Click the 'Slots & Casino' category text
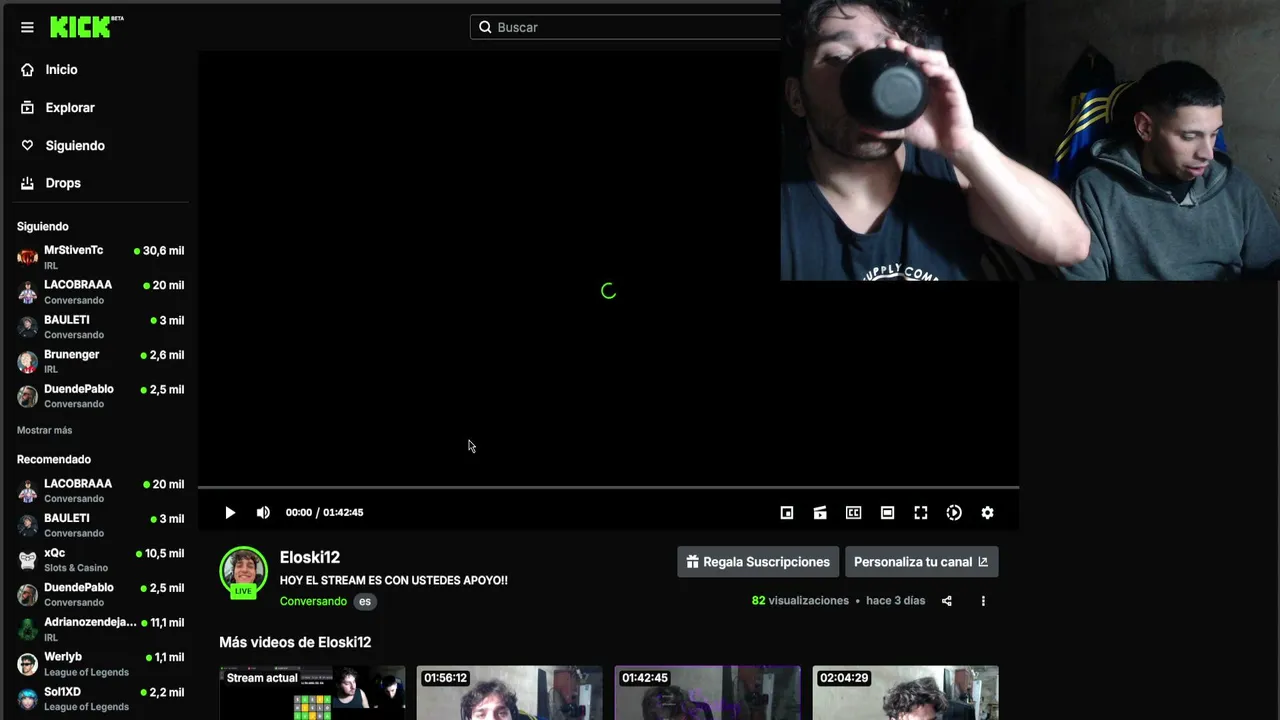This screenshot has width=1280, height=720. (76, 568)
